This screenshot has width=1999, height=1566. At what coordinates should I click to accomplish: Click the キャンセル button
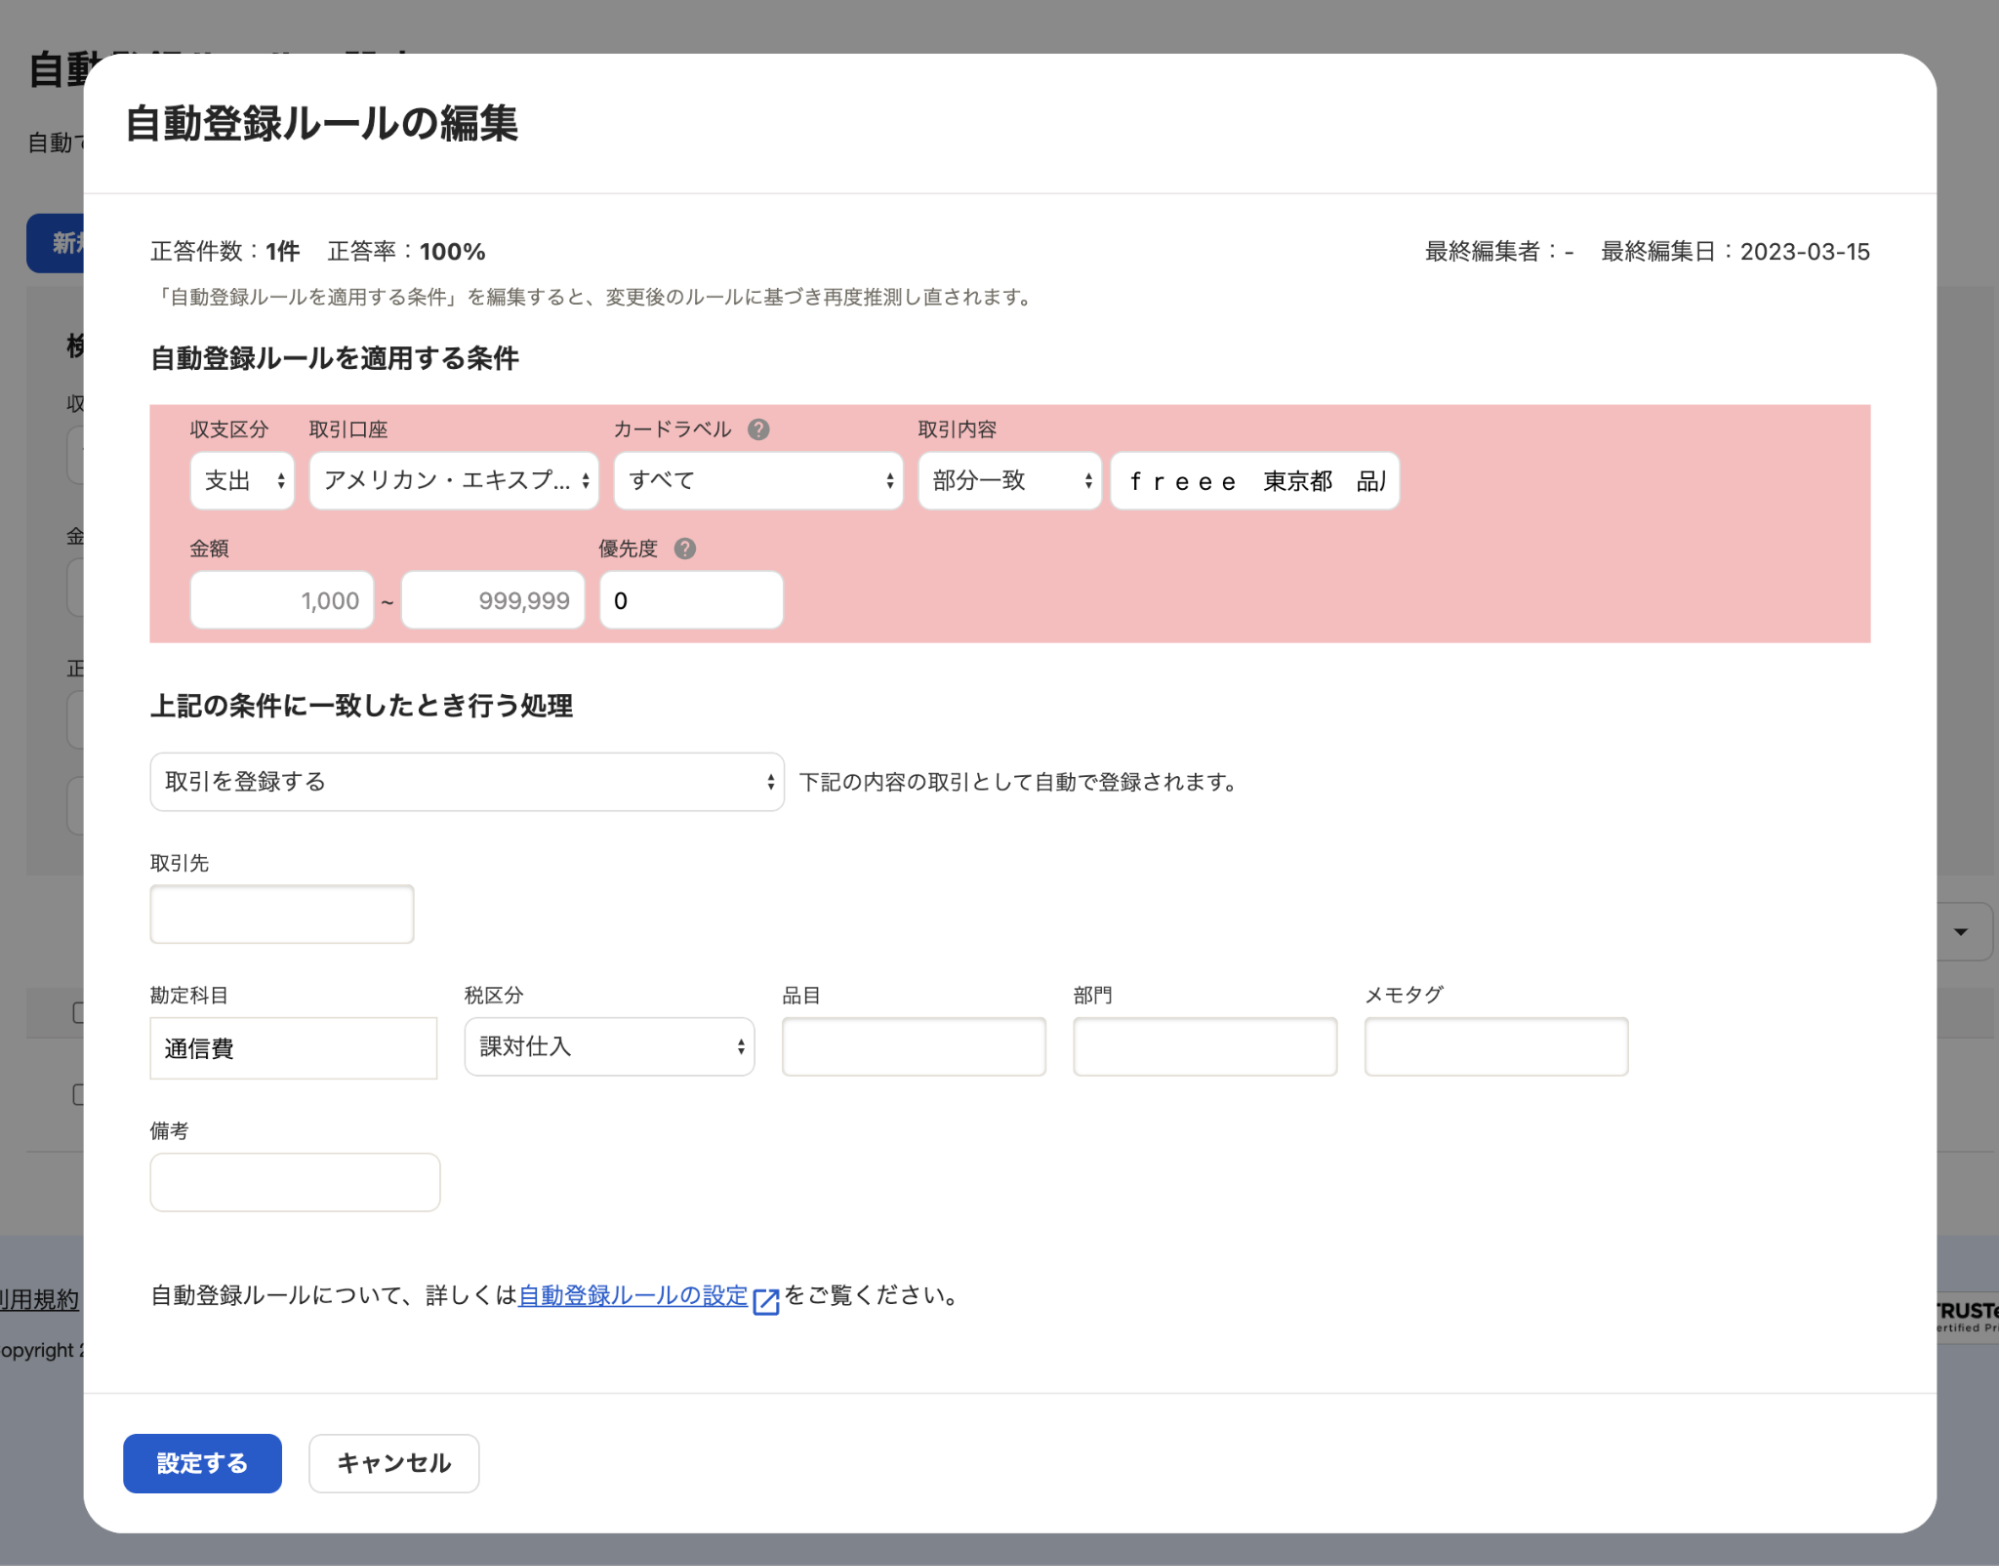pos(394,1464)
